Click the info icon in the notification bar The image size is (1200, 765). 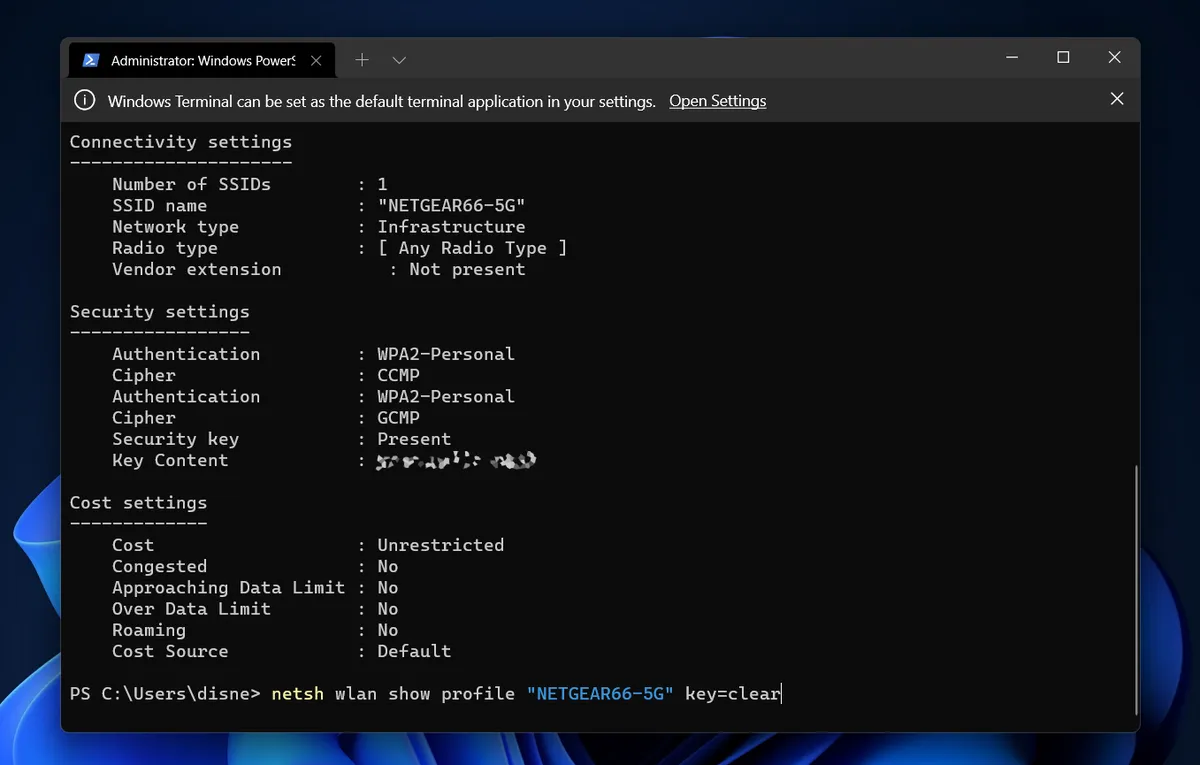(x=86, y=100)
